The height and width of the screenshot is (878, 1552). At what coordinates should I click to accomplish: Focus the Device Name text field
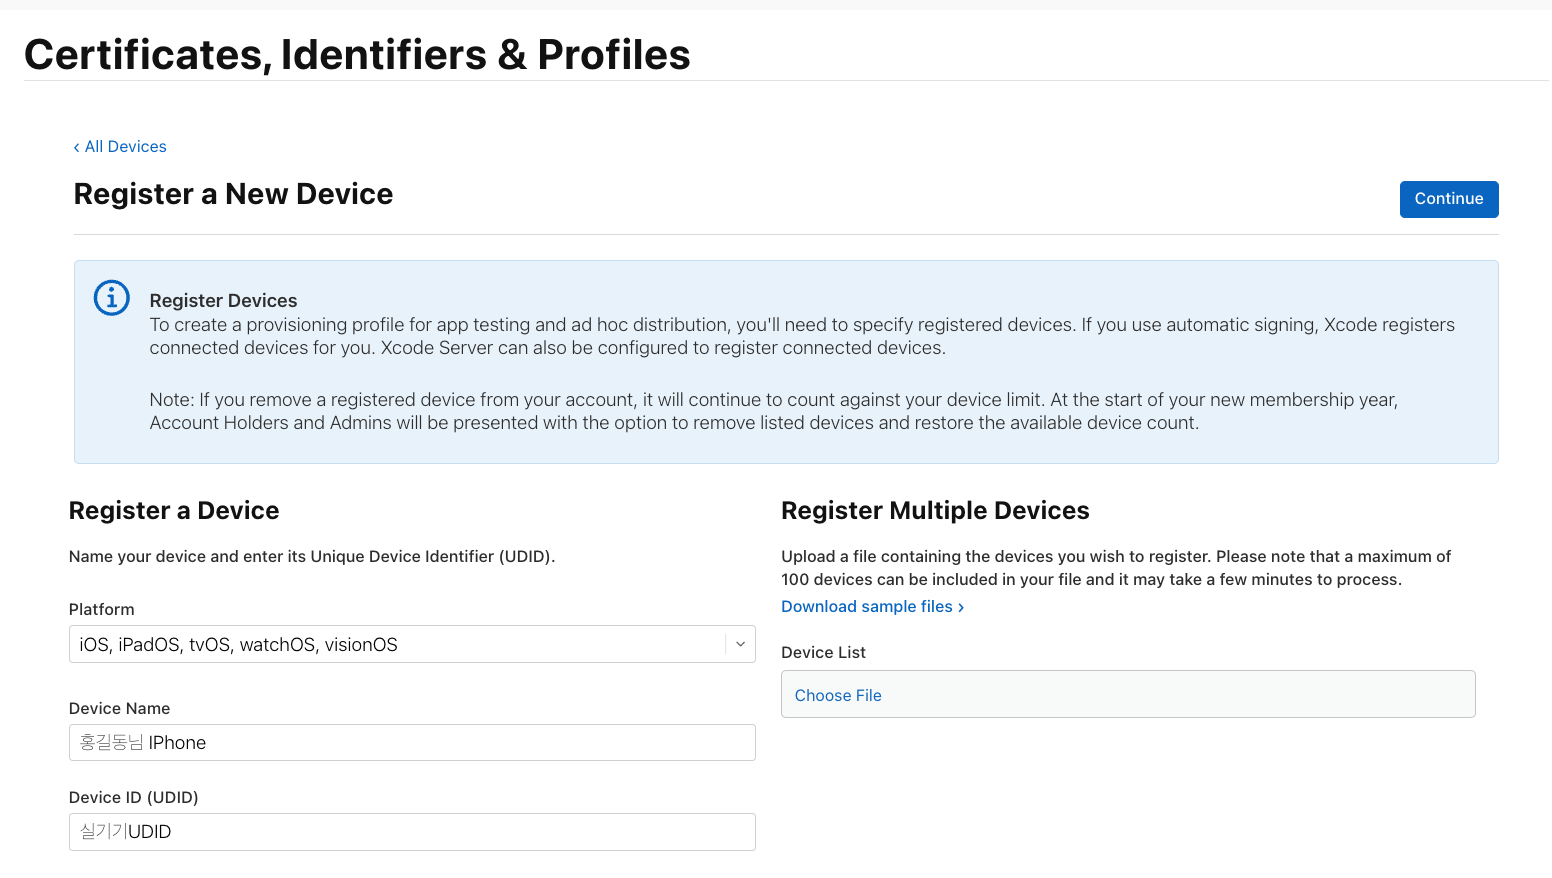[x=412, y=743]
